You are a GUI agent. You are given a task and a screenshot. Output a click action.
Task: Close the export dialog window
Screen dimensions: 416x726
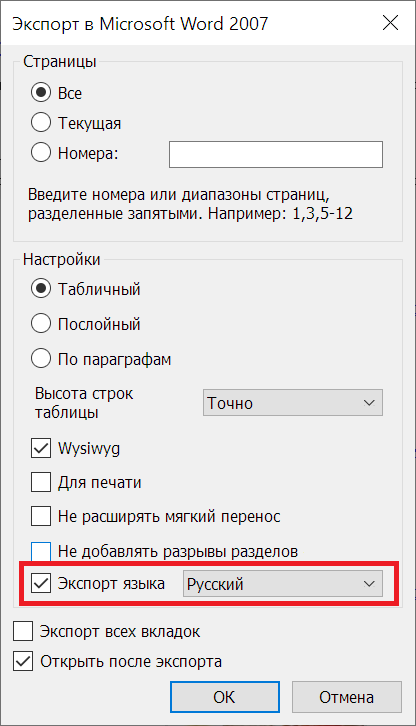pos(391,23)
